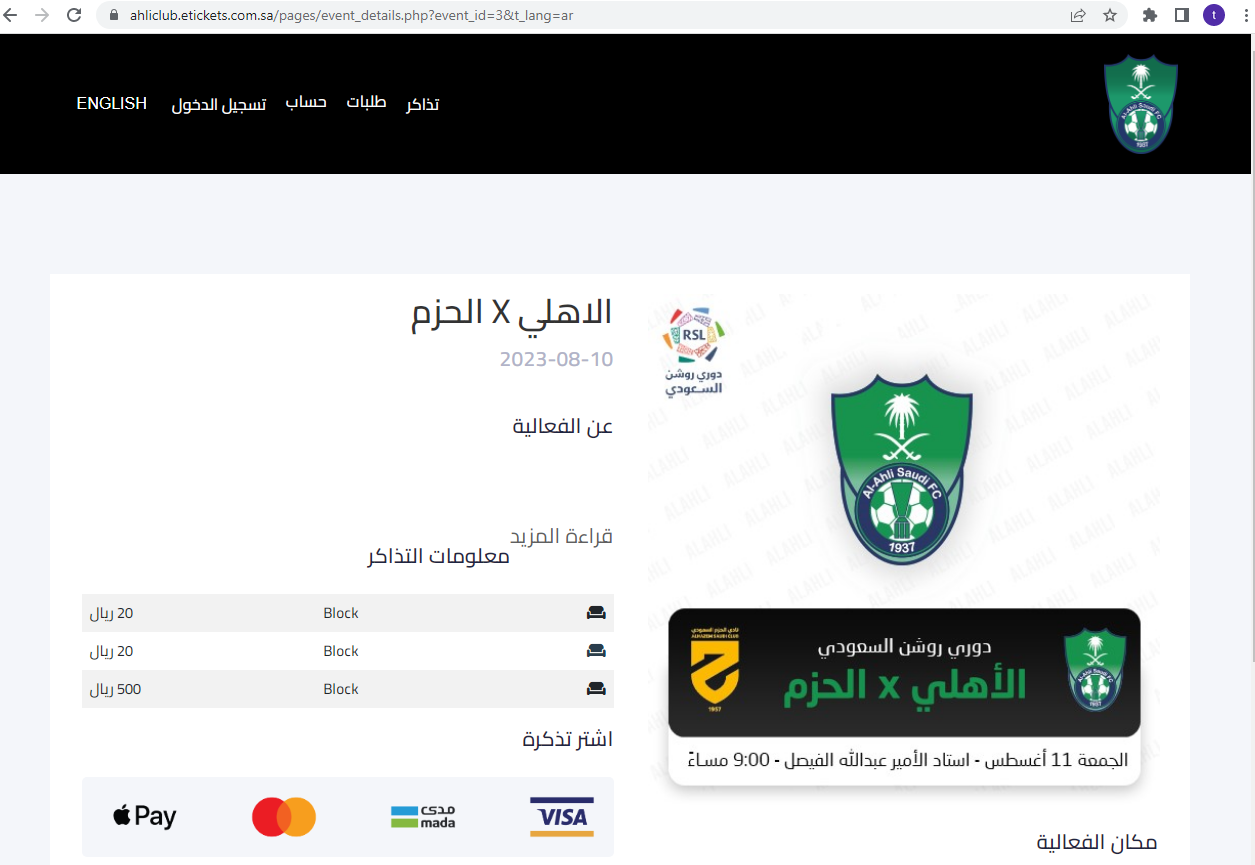Click the browser forward arrow
This screenshot has height=865, width=1255.
pyautogui.click(x=42, y=15)
